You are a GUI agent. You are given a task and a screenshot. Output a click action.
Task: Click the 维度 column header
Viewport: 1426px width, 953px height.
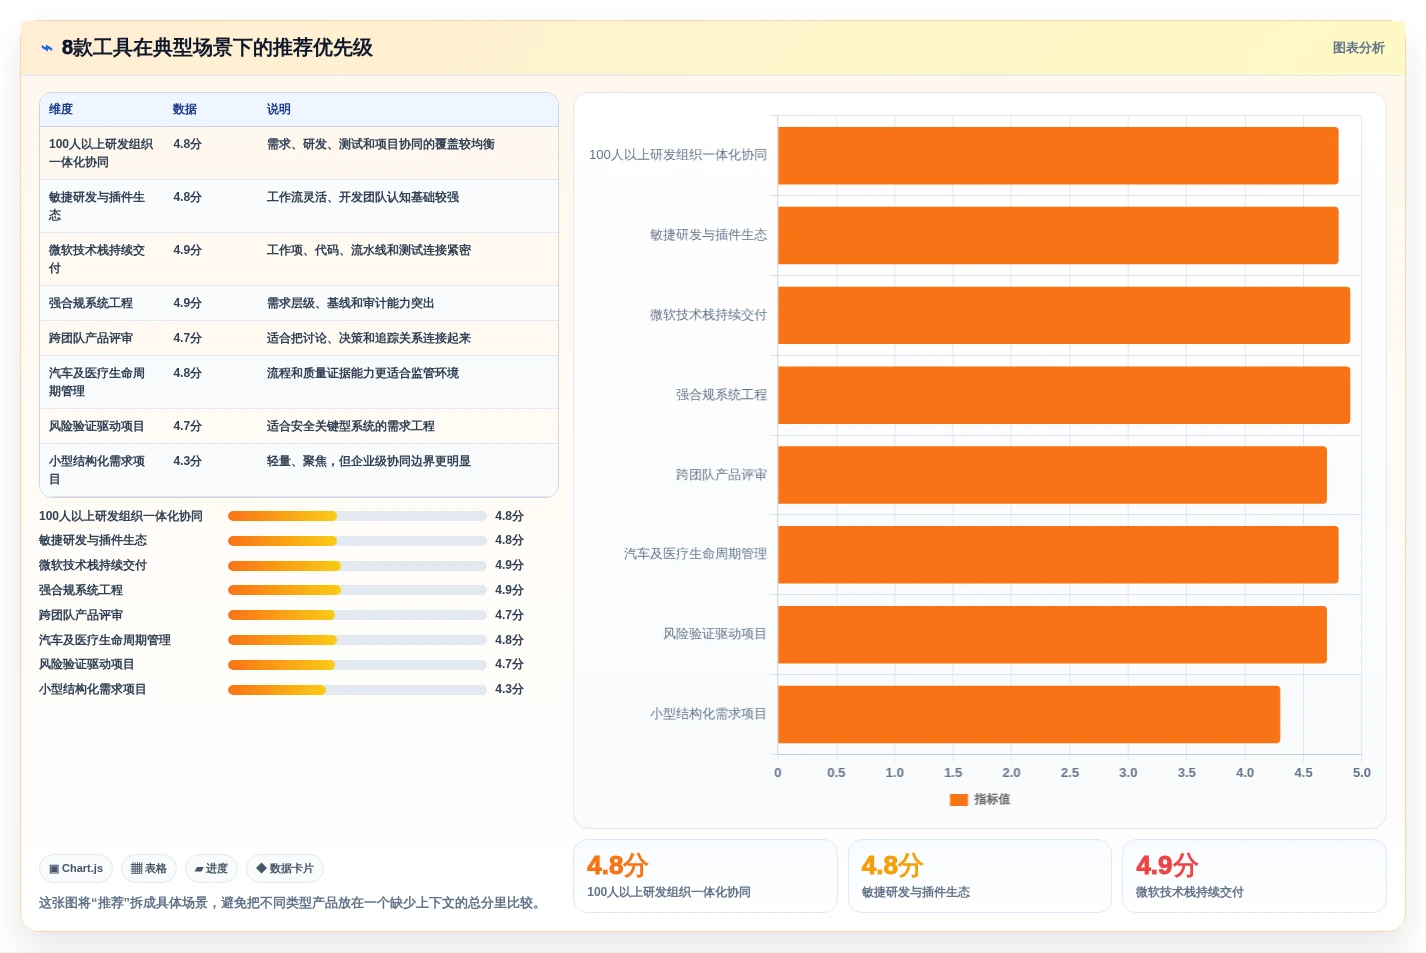tap(61, 109)
